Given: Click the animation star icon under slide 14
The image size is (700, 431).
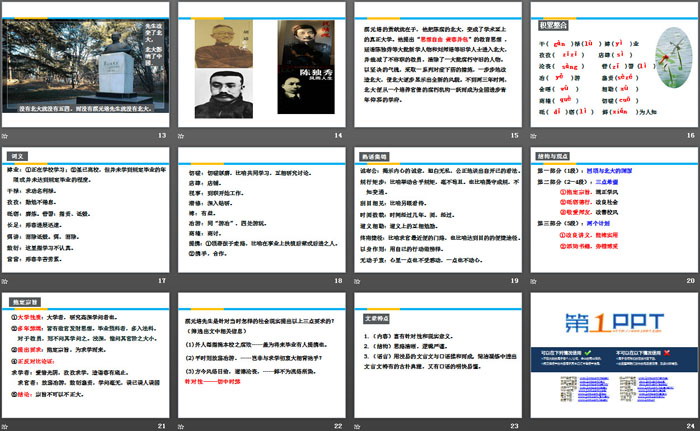Looking at the screenshot, I should (x=181, y=136).
